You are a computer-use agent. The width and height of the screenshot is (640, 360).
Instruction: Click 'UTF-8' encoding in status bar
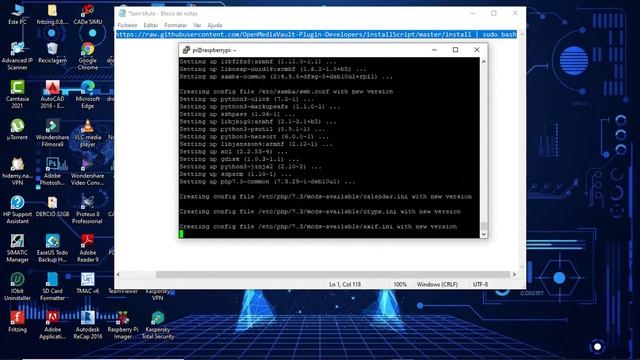point(480,284)
